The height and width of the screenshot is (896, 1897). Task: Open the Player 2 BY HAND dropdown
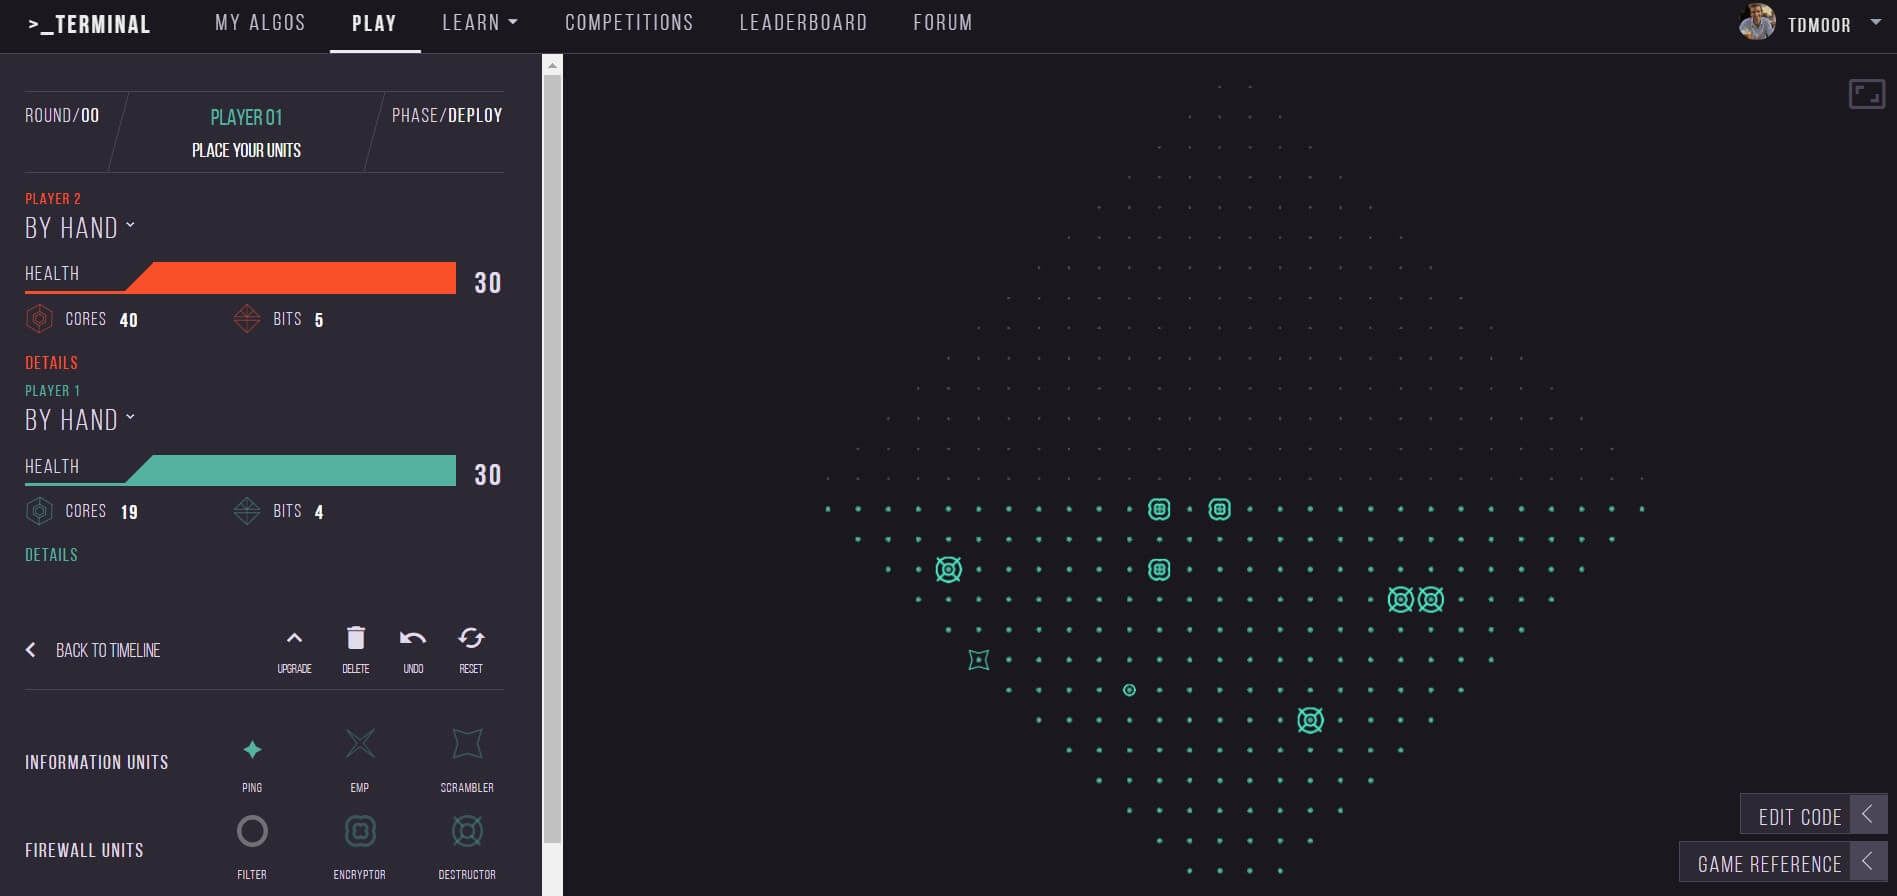point(80,228)
